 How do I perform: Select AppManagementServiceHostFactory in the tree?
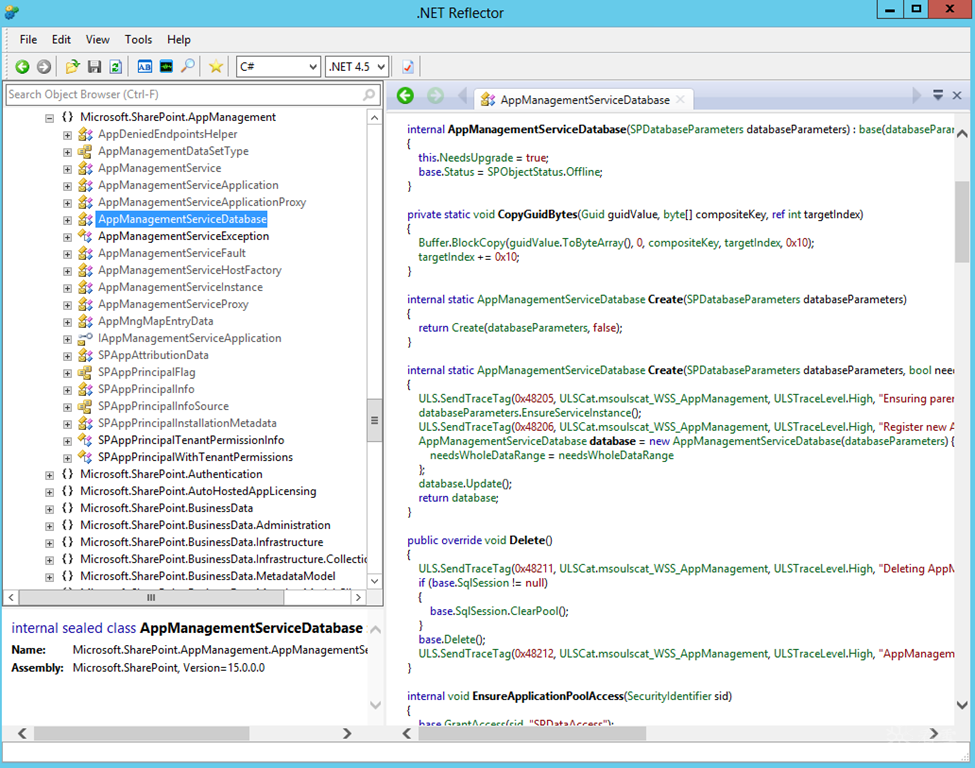[190, 270]
